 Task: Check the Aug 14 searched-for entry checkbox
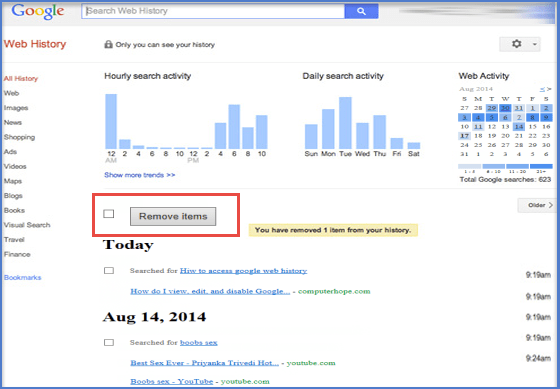(x=109, y=342)
